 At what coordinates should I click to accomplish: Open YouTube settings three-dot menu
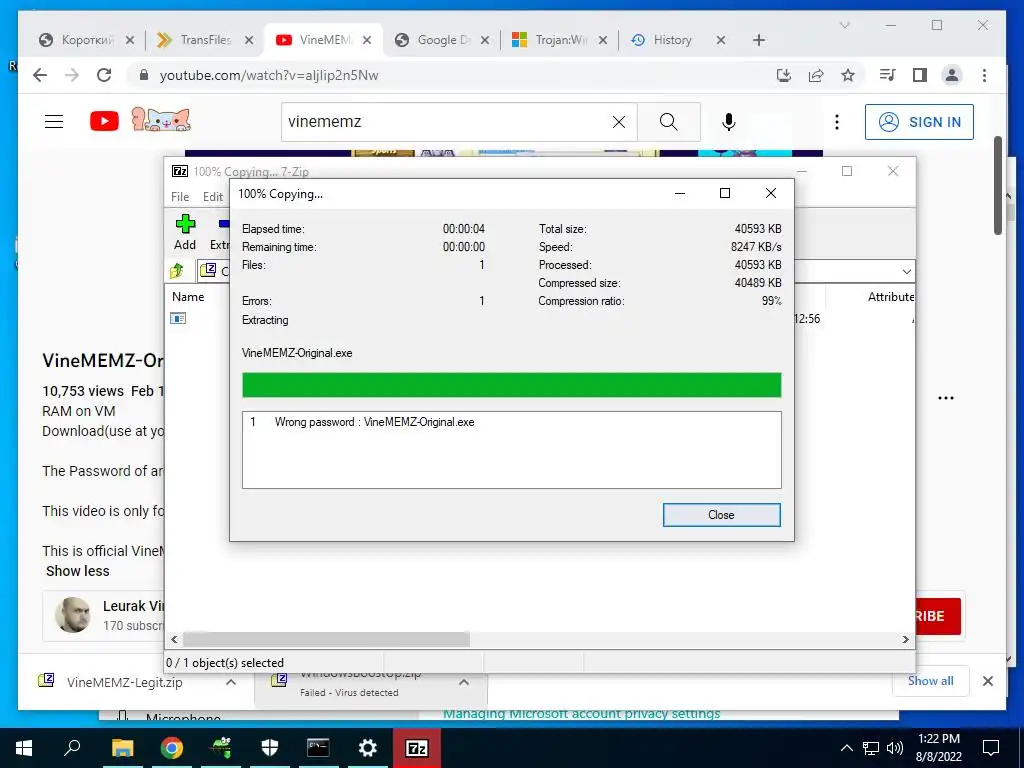pyautogui.click(x=837, y=121)
